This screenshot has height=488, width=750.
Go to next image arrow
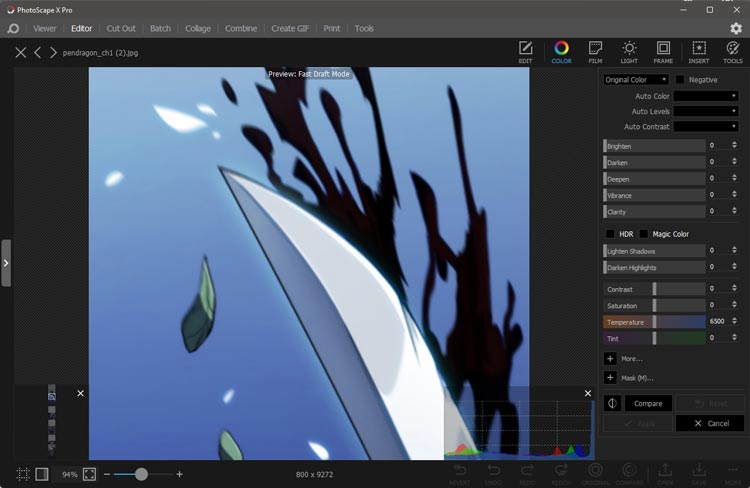click(53, 53)
